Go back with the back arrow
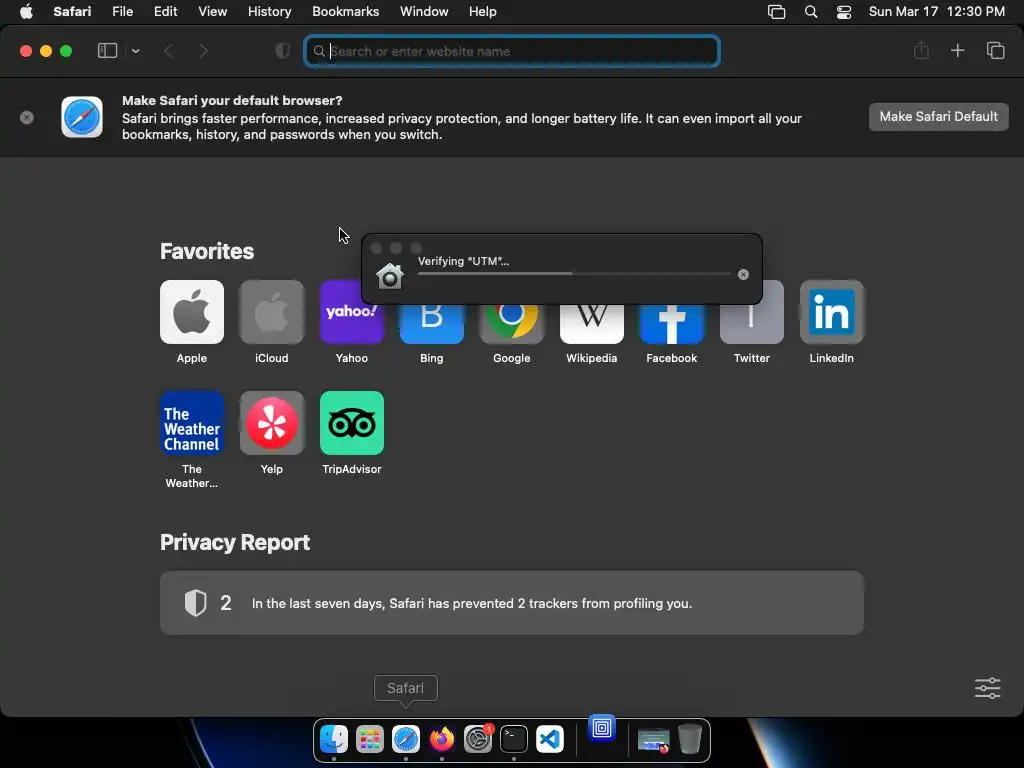 pos(168,51)
